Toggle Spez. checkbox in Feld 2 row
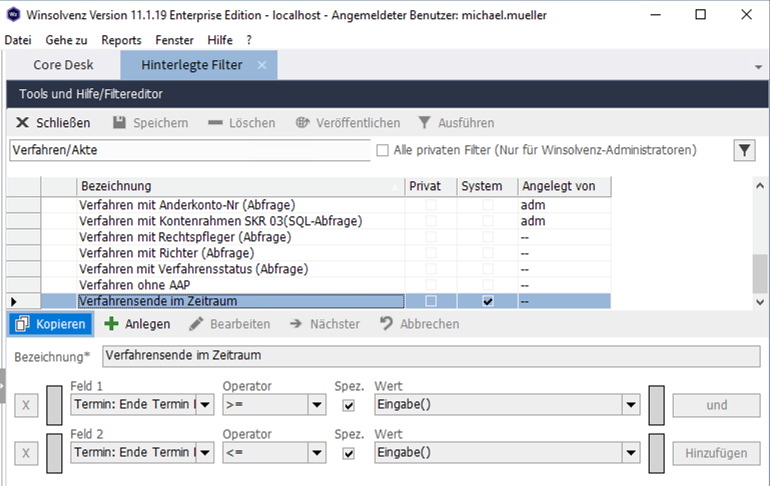This screenshot has width=770, height=486. click(349, 453)
